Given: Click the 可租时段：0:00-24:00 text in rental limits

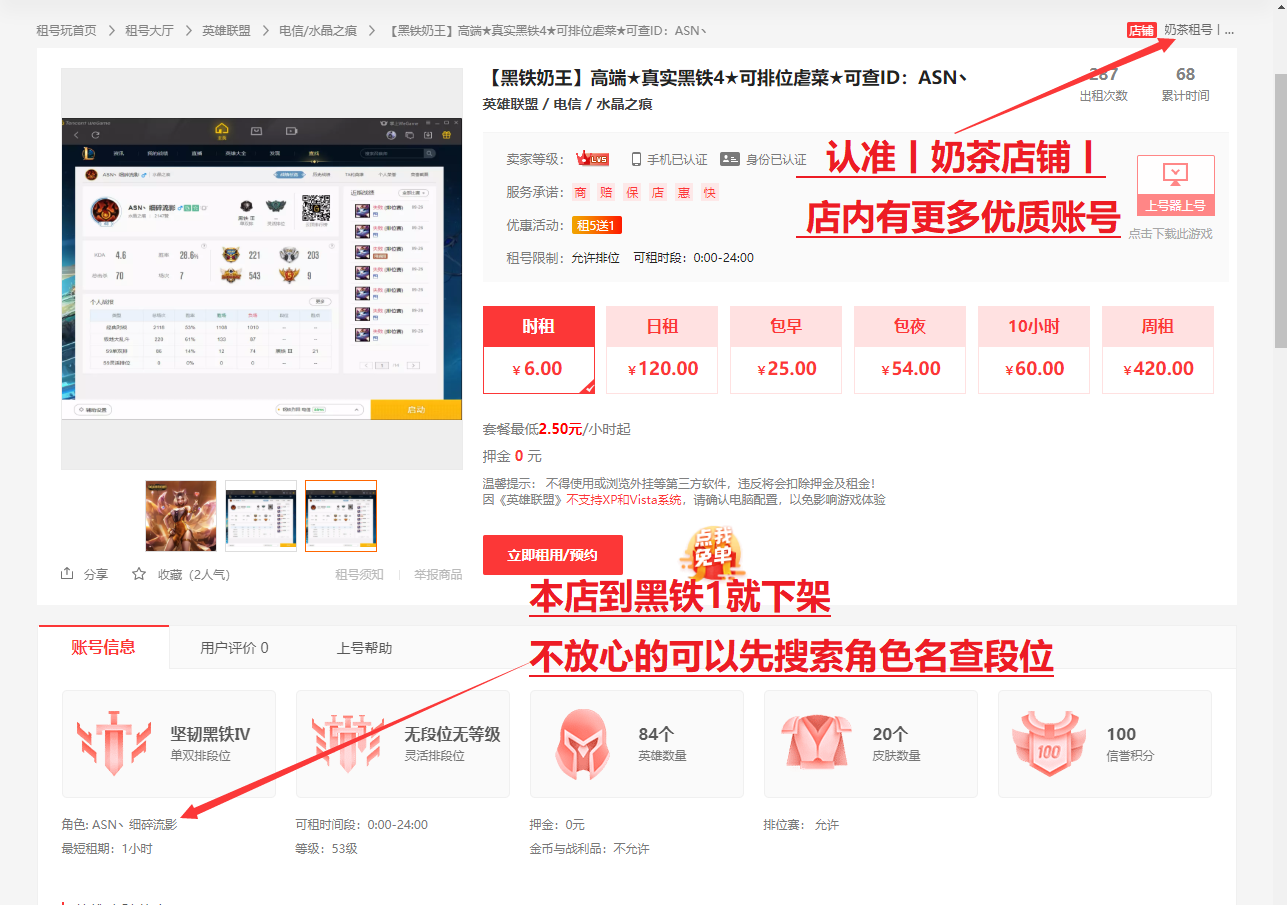Looking at the screenshot, I should [693, 258].
